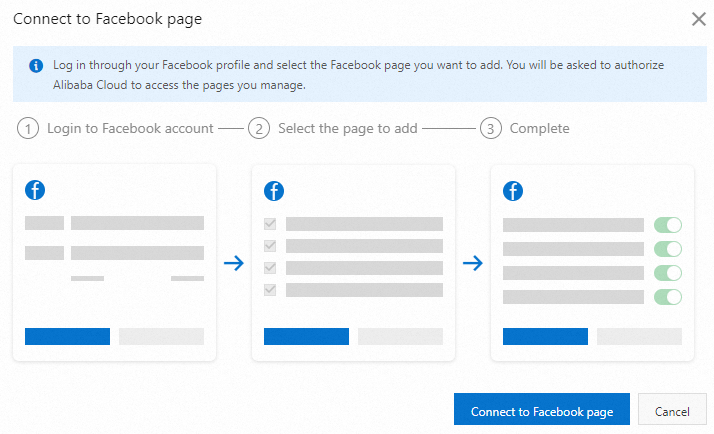
Task: Click the 'Alibaba Cloud to access the pages' banner line
Action: point(179,85)
